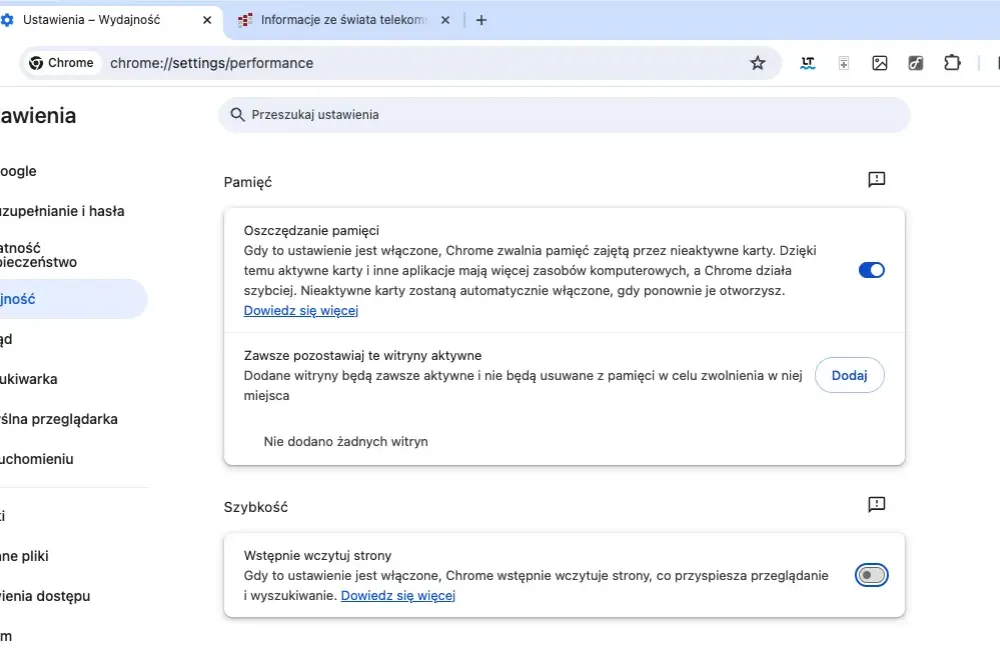The height and width of the screenshot is (652, 1000).
Task: Click the Przeszukaj ustawienia search field
Action: (x=564, y=115)
